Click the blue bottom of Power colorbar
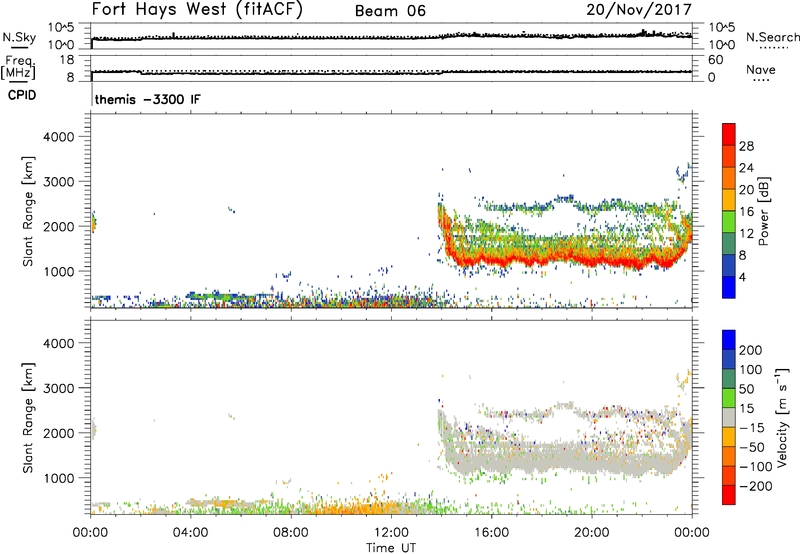The image size is (800, 554). pos(729,287)
